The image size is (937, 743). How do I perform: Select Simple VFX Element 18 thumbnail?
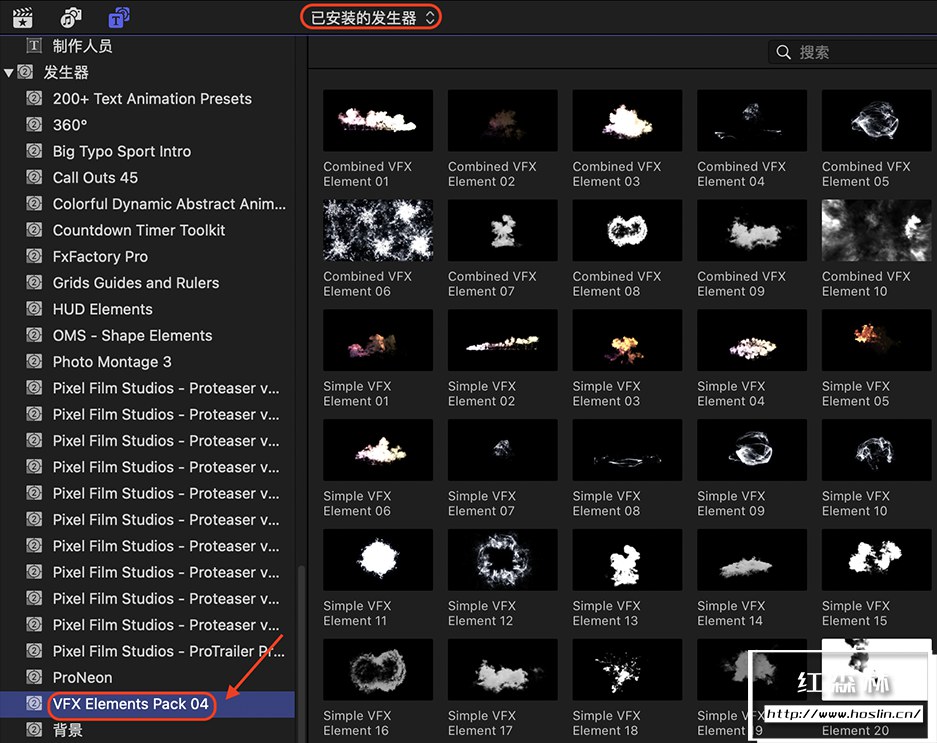[x=627, y=669]
